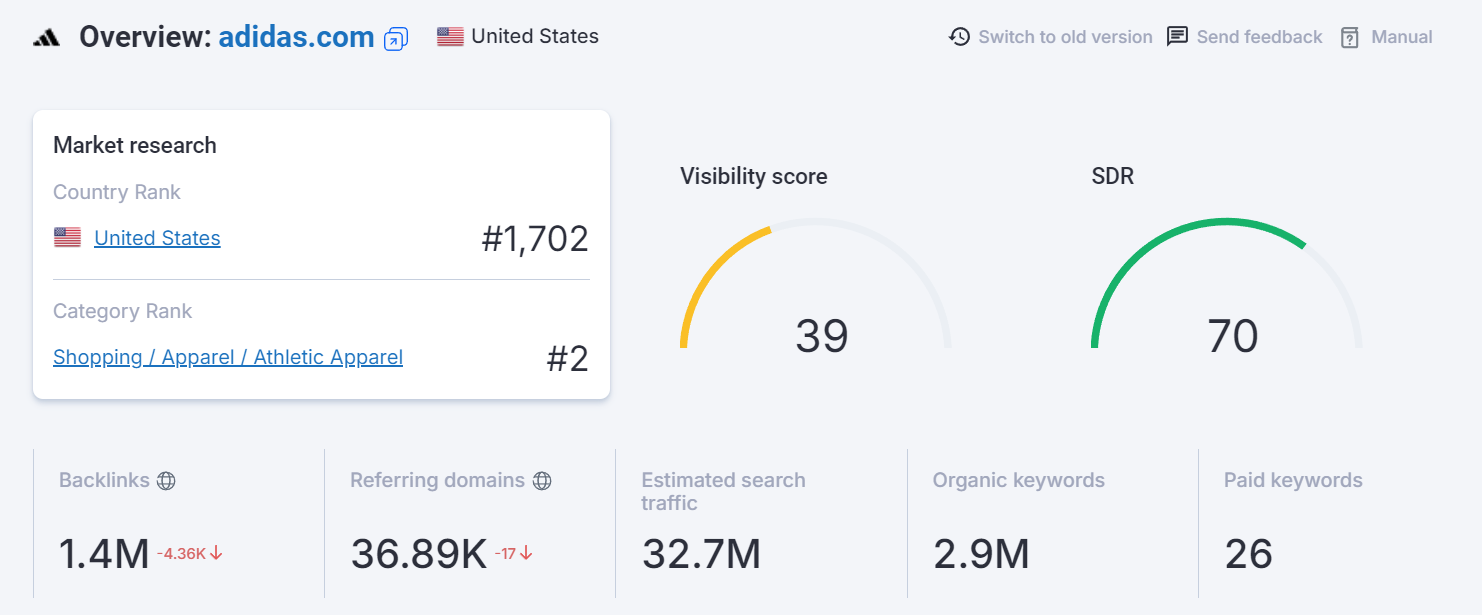Click the brand logo in the top-left corner
Image resolution: width=1482 pixels, height=615 pixels.
46,36
